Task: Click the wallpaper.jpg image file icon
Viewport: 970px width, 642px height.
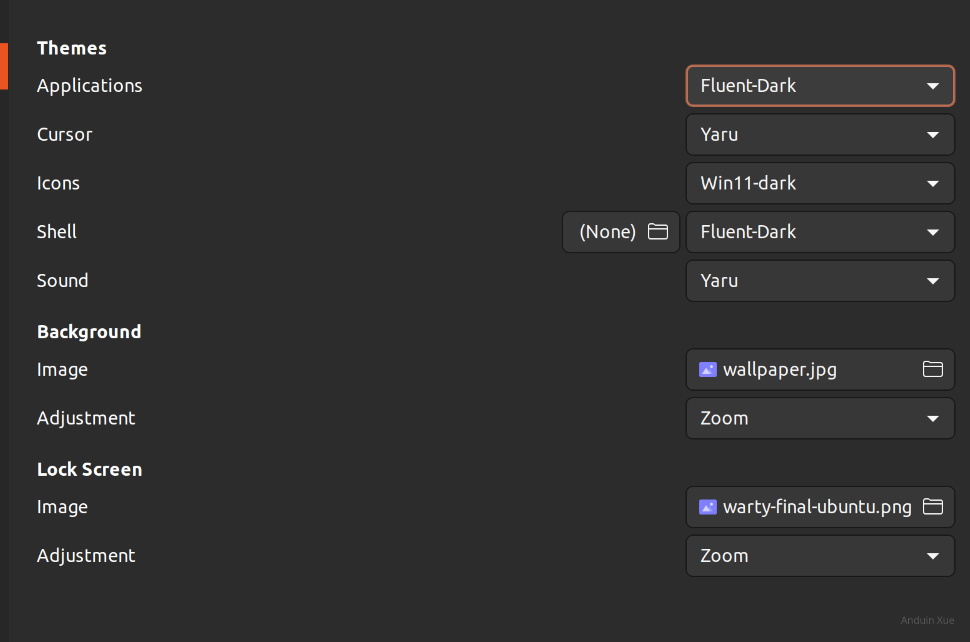Action: [x=708, y=370]
